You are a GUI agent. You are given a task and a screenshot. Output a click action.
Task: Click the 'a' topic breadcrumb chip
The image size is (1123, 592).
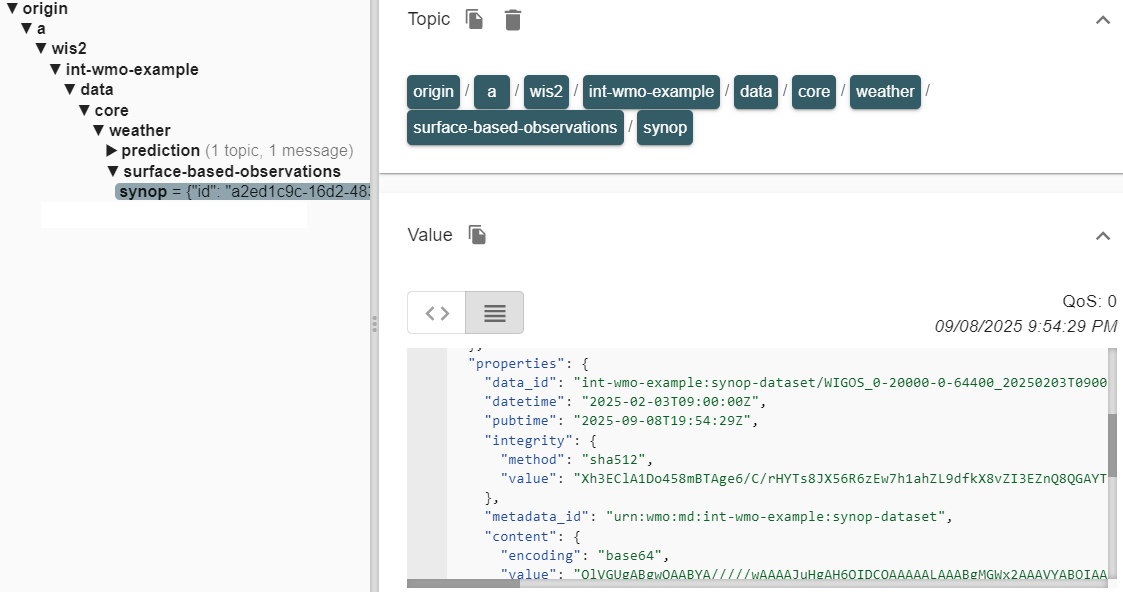click(491, 92)
